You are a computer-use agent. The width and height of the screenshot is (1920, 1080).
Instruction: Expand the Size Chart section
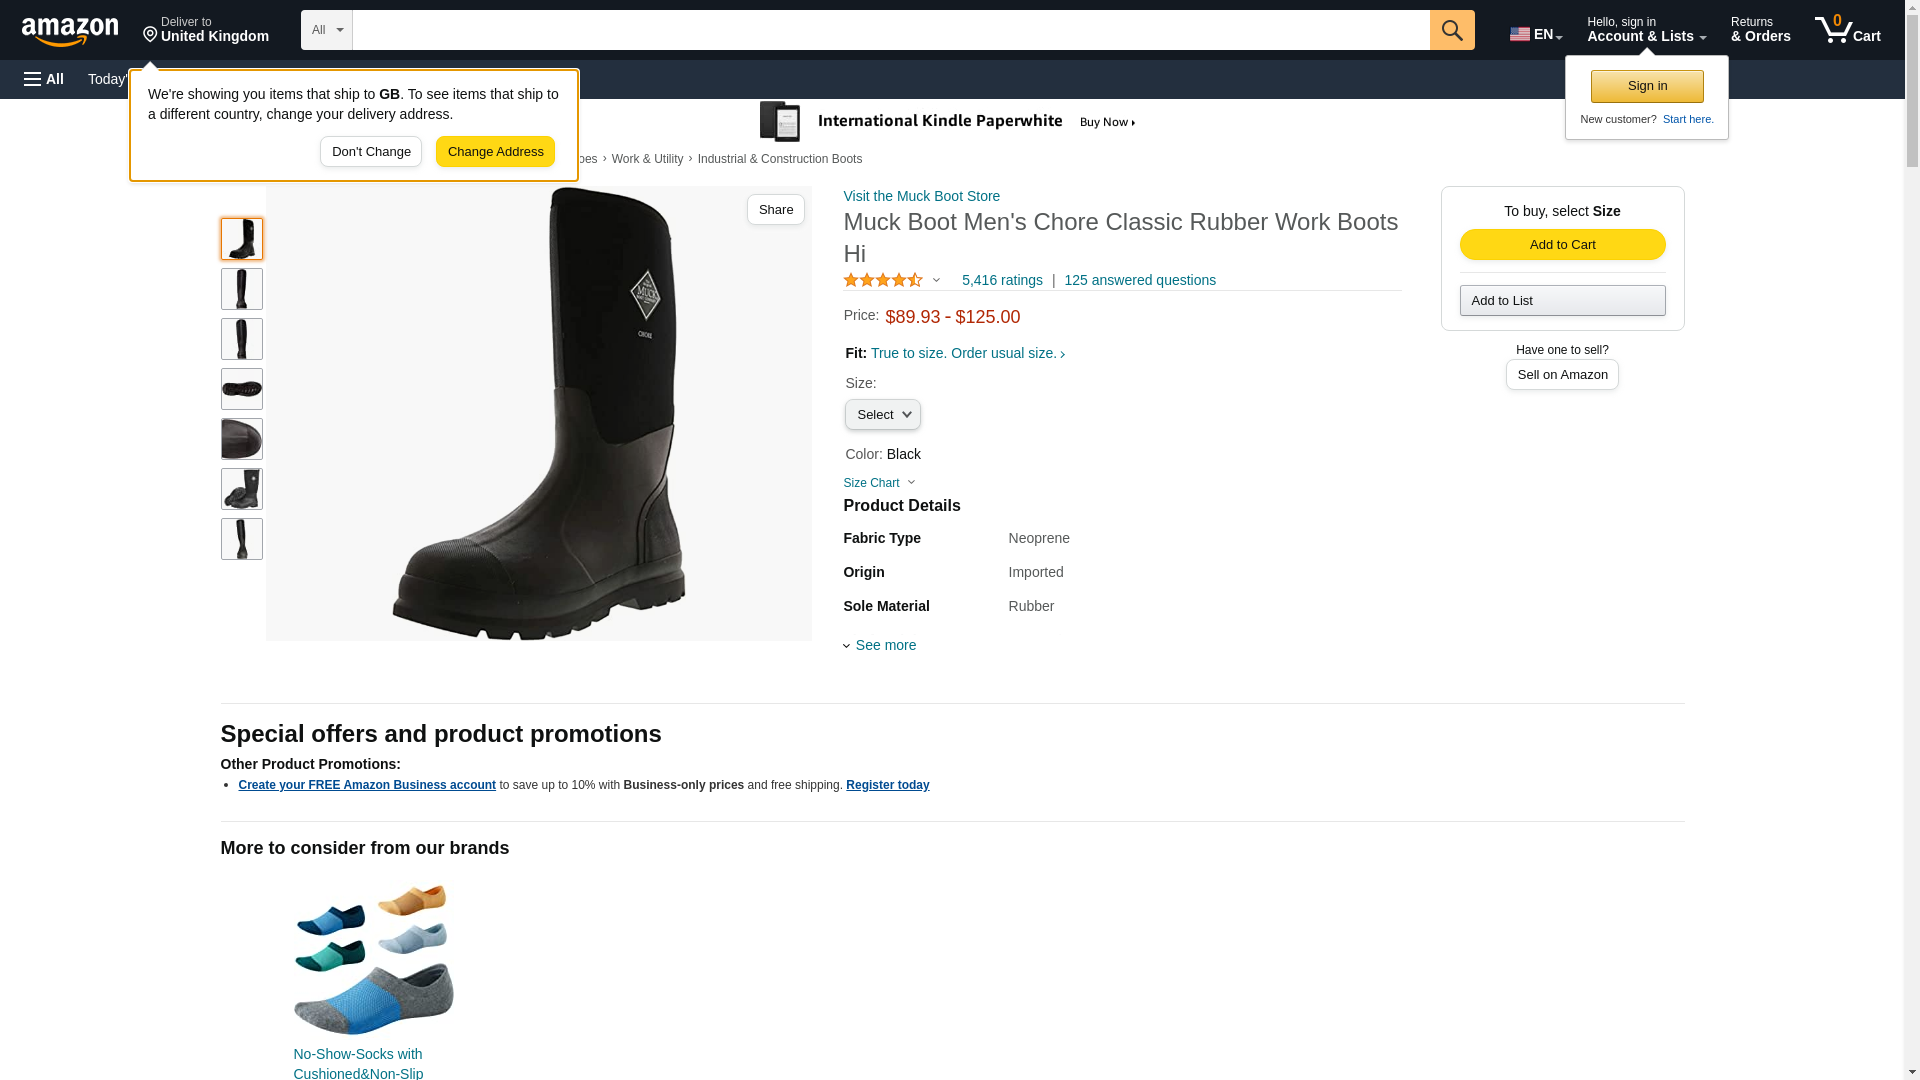(878, 484)
